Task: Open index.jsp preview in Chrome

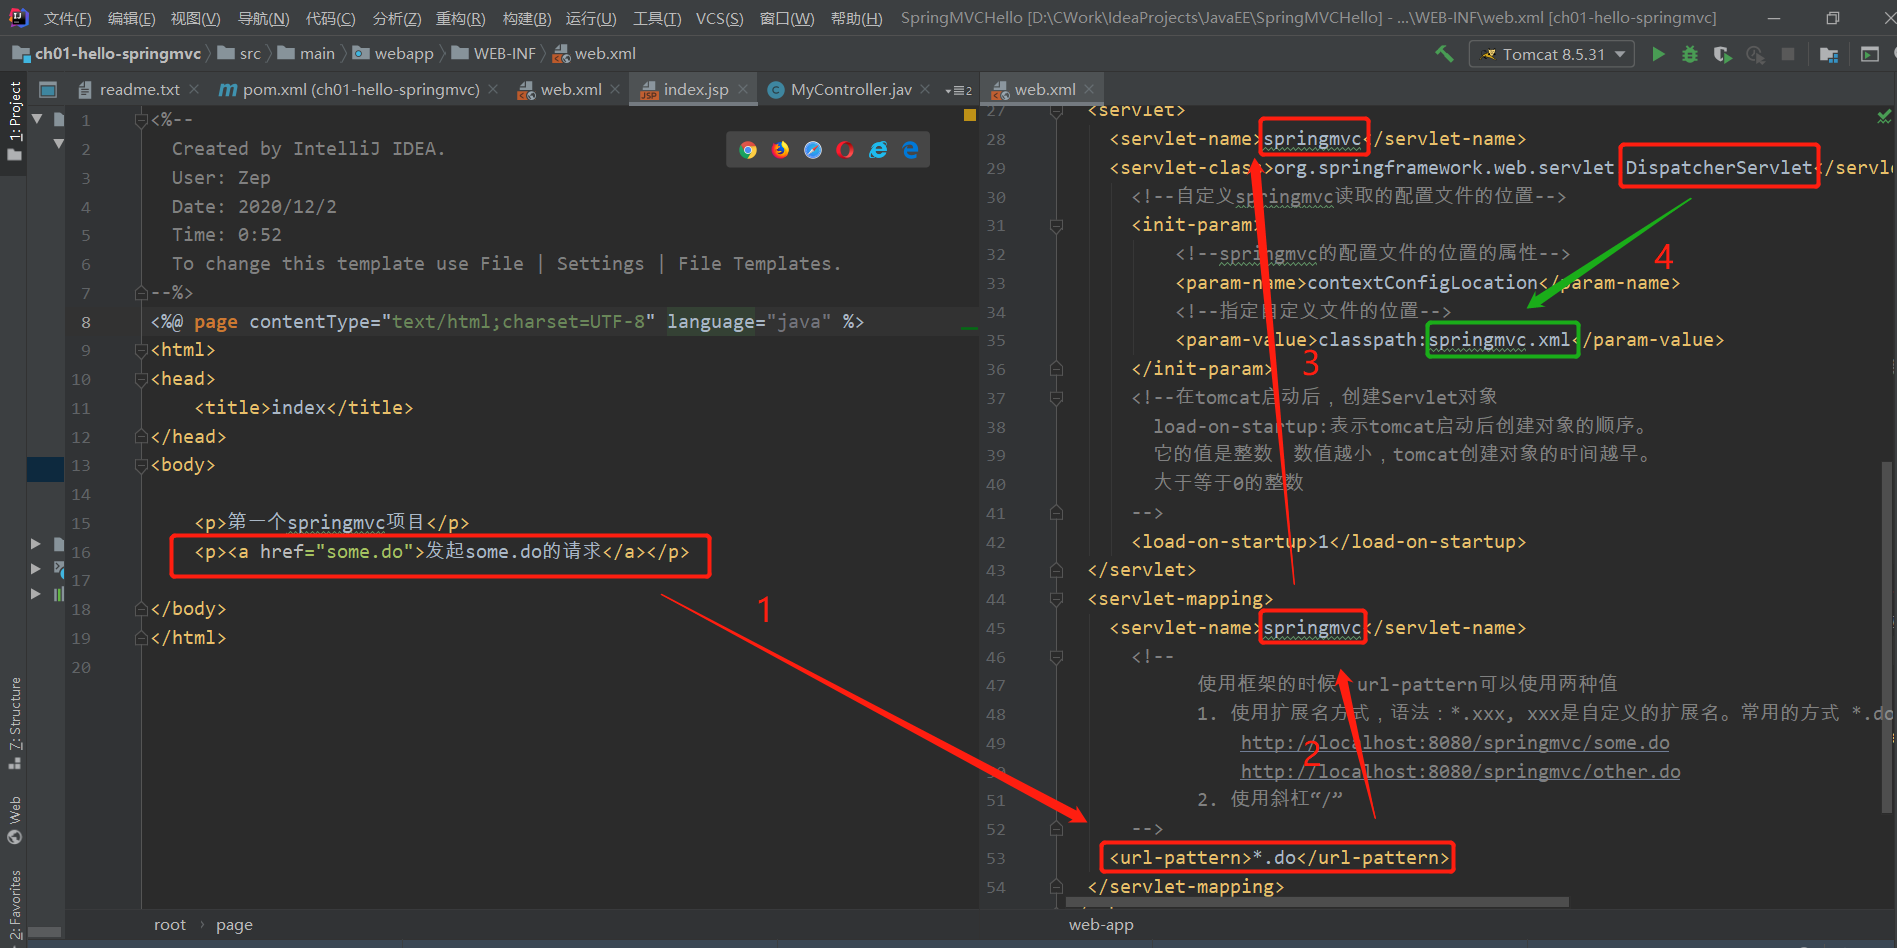Action: (748, 150)
